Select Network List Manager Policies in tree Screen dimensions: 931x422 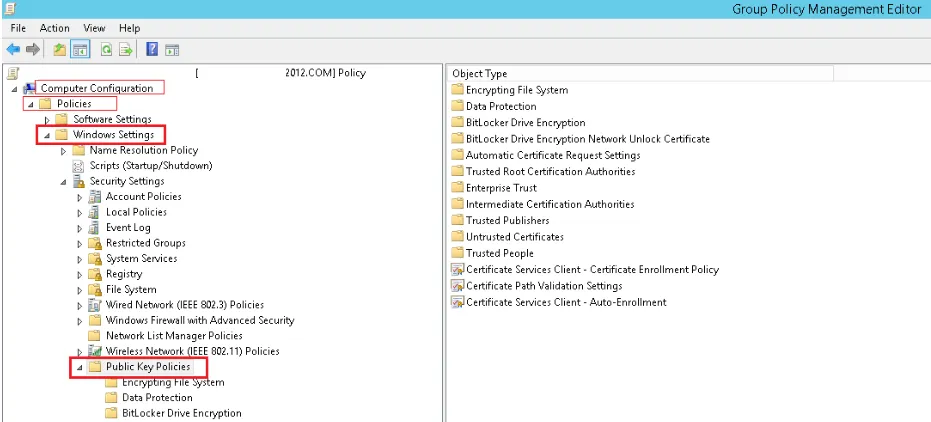(174, 335)
